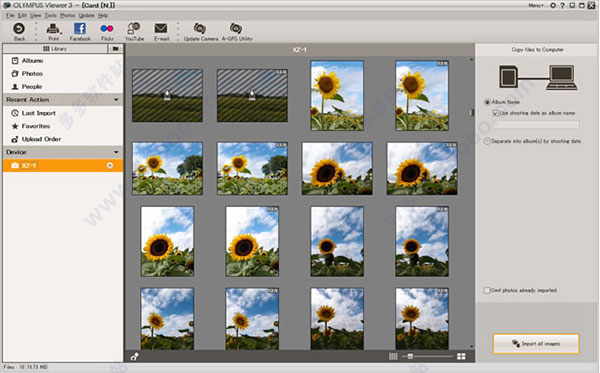Select third-row large portrait sunflower thumbnail, leftmost
The image size is (600, 373).
point(167,241)
